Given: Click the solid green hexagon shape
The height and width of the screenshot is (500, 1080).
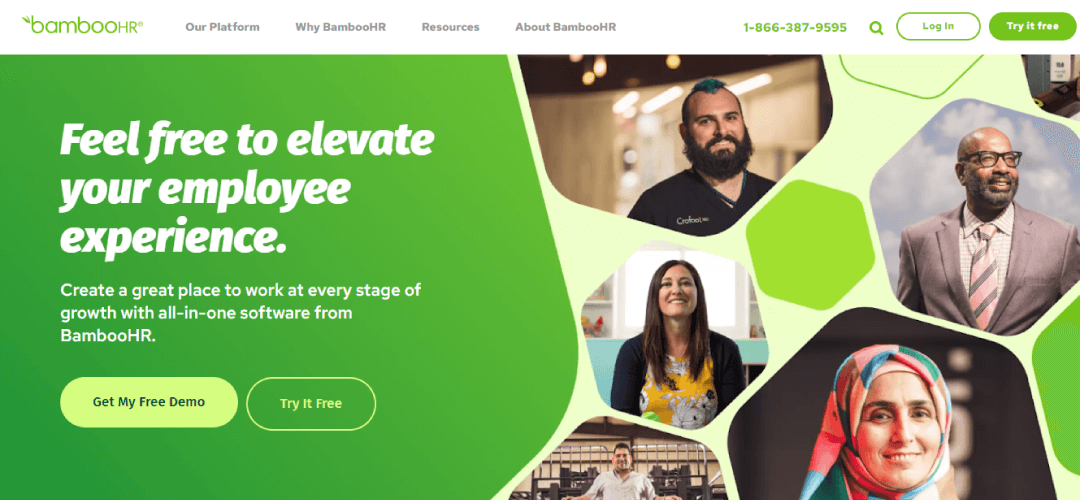Looking at the screenshot, I should click(810, 244).
